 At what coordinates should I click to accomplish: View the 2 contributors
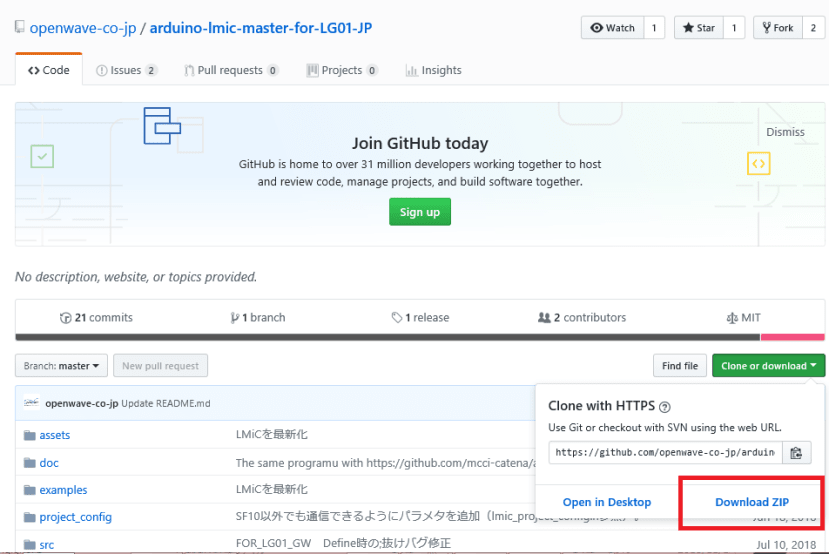582,318
